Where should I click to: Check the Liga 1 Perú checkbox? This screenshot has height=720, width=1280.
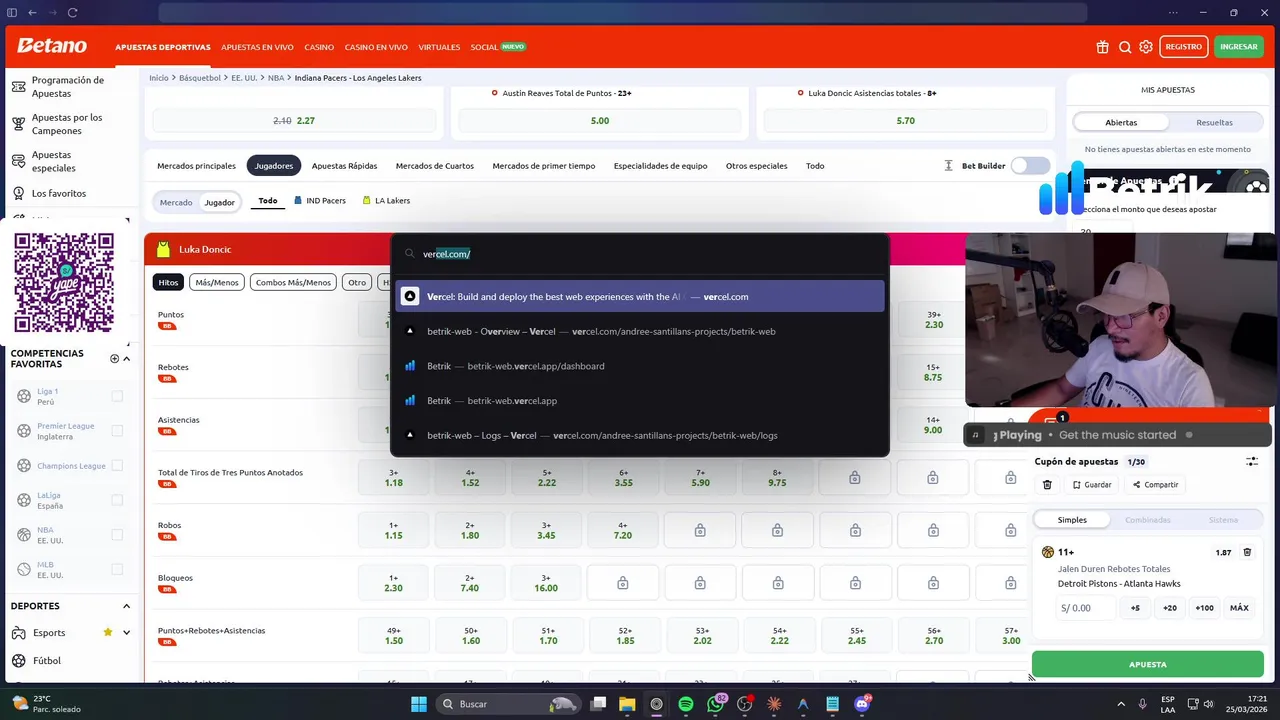coord(117,396)
